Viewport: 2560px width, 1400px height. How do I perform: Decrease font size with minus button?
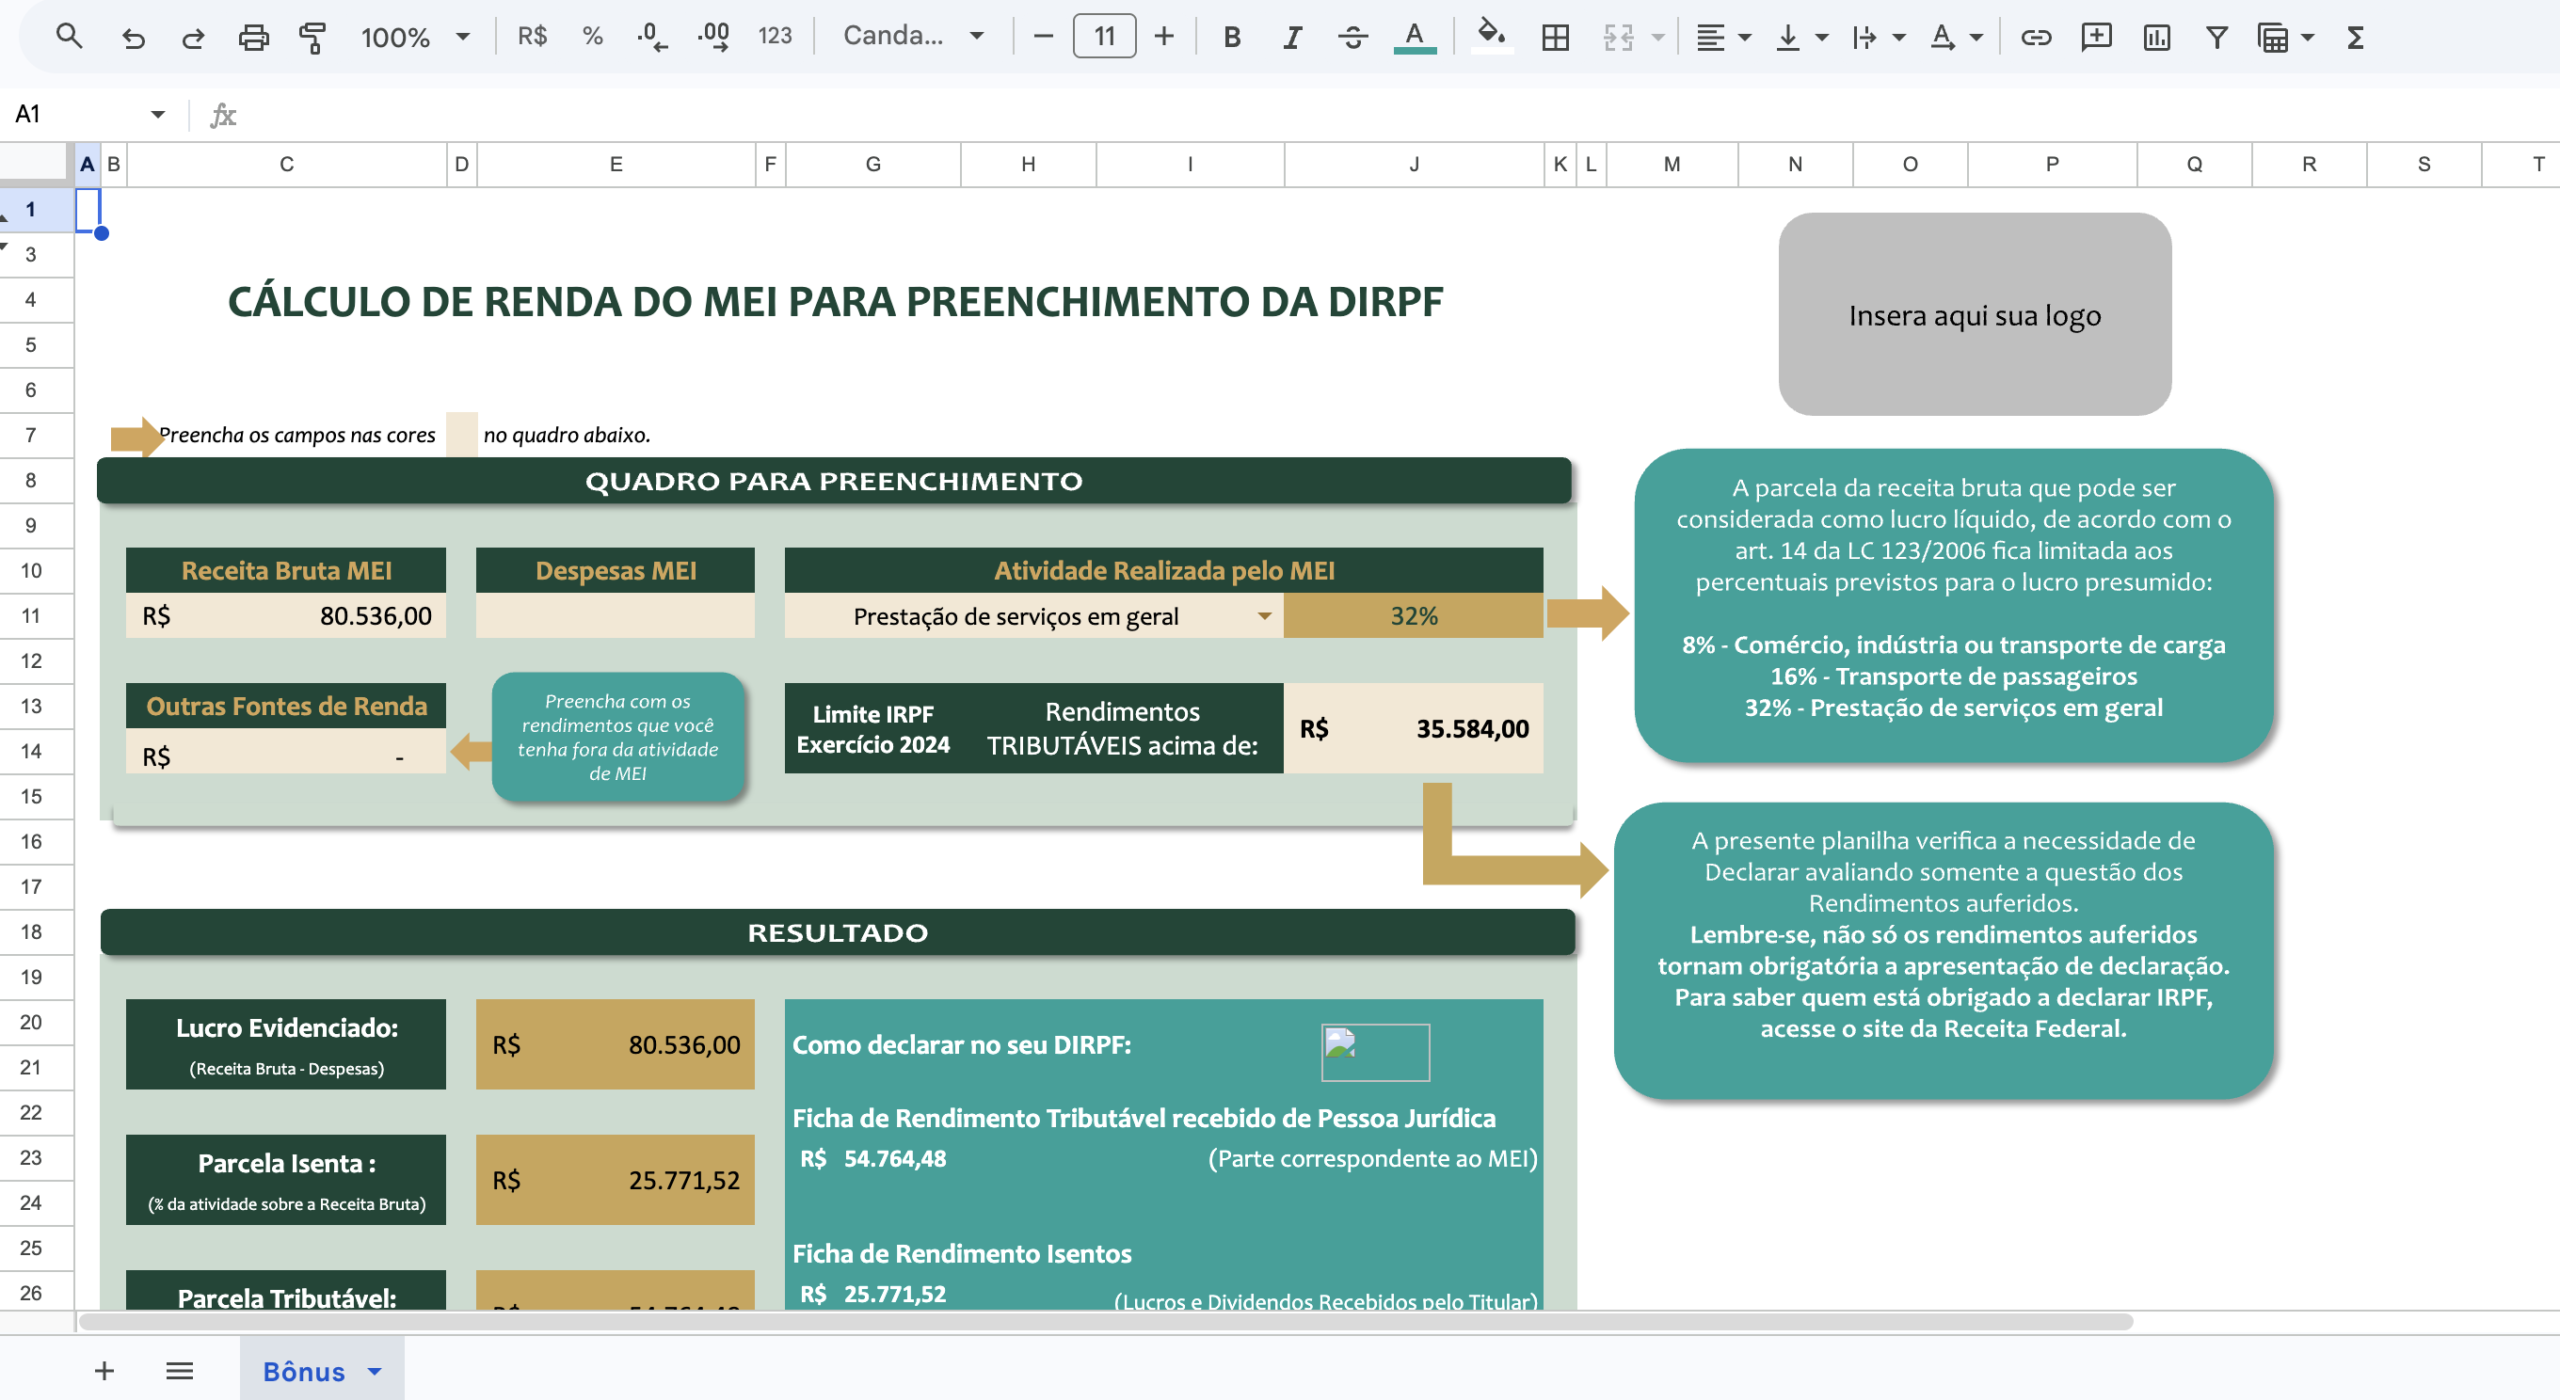[1043, 37]
